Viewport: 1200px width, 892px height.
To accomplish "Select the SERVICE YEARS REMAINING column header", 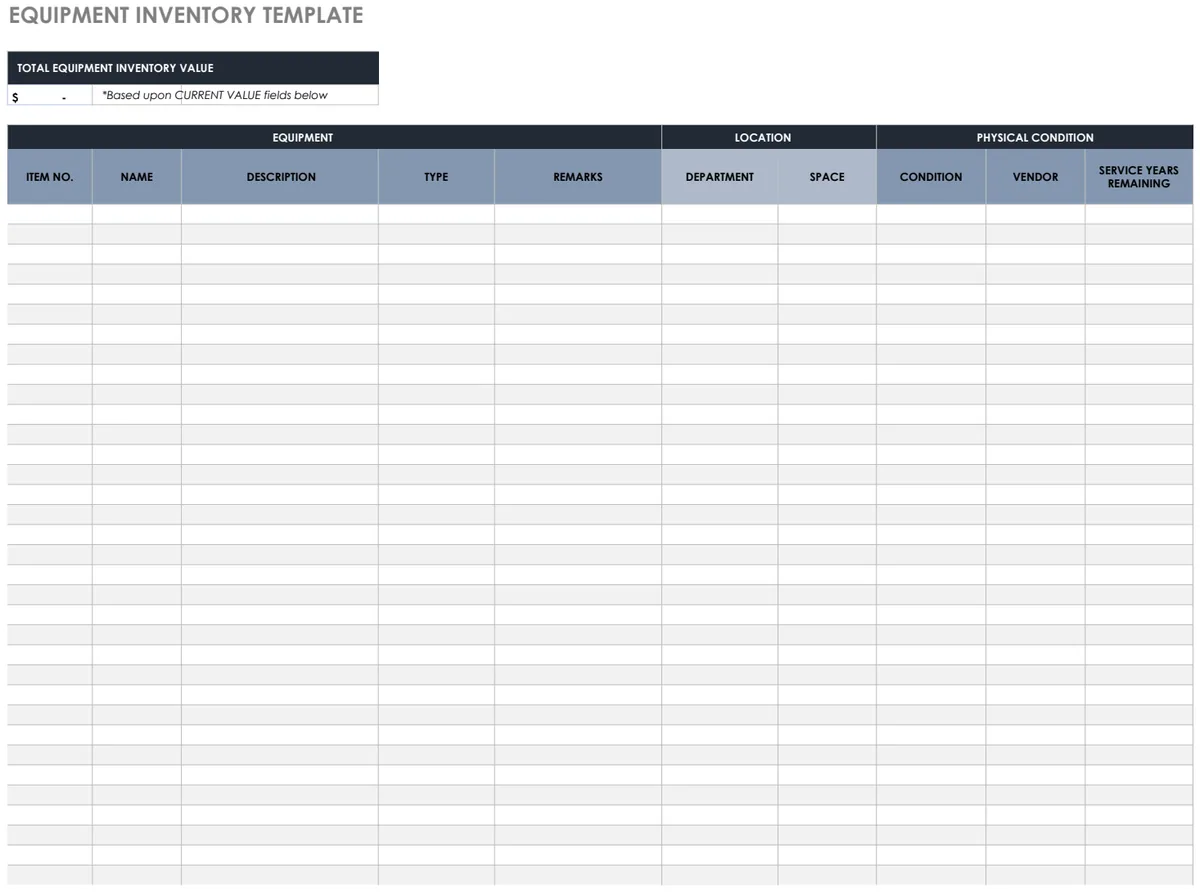I will coord(1139,177).
